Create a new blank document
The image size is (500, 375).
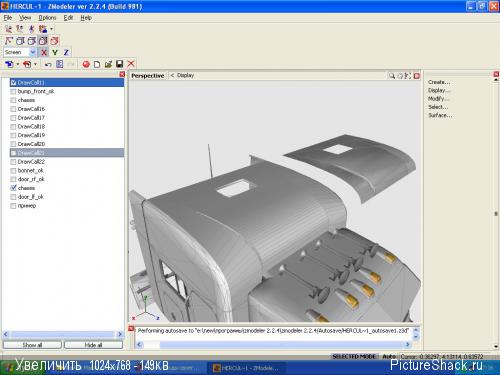coord(97,64)
